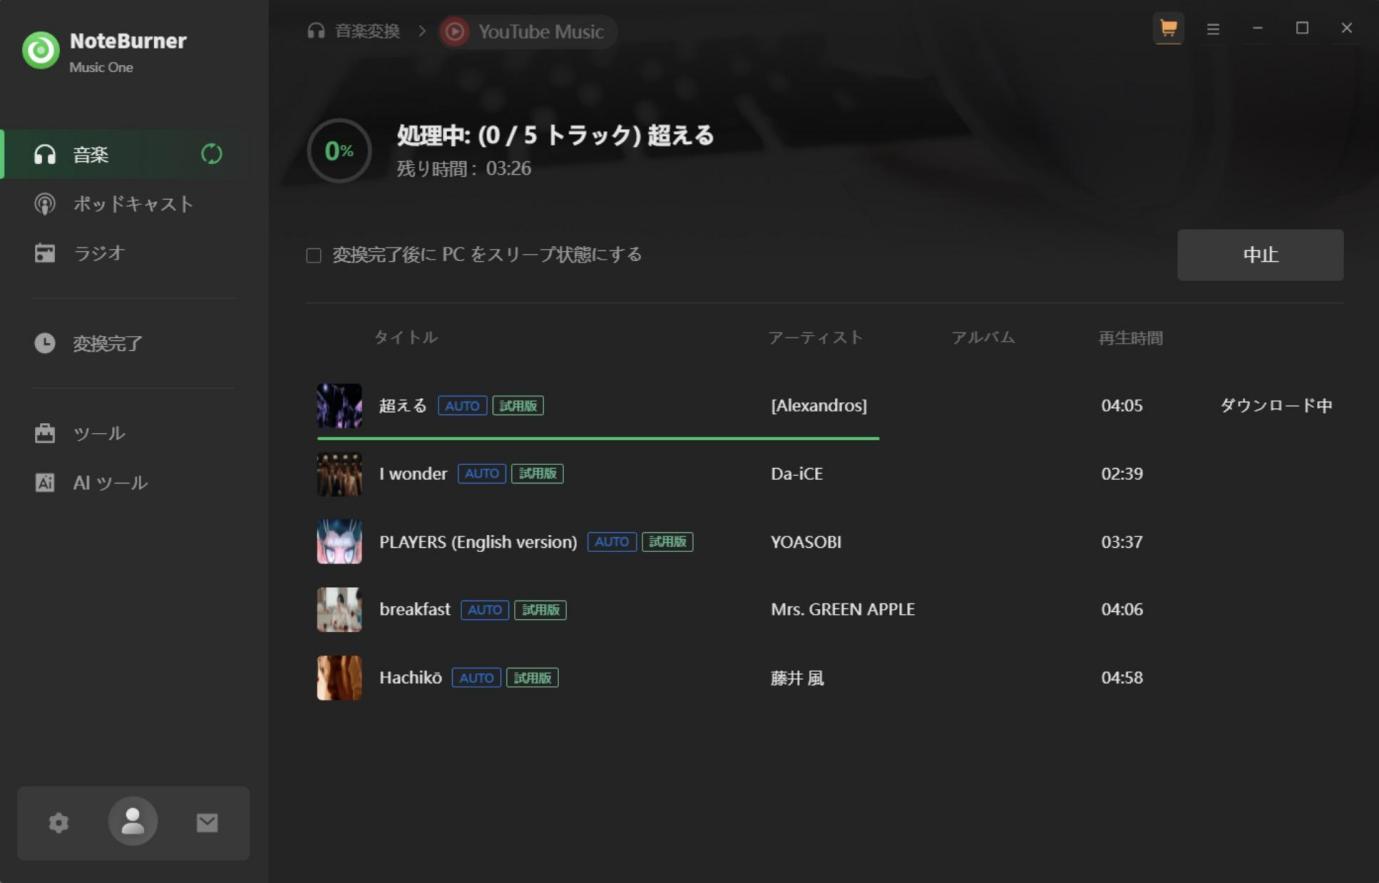Image resolution: width=1379 pixels, height=883 pixels.
Task: Click the toolbox icon for ツール
Action: click(45, 433)
